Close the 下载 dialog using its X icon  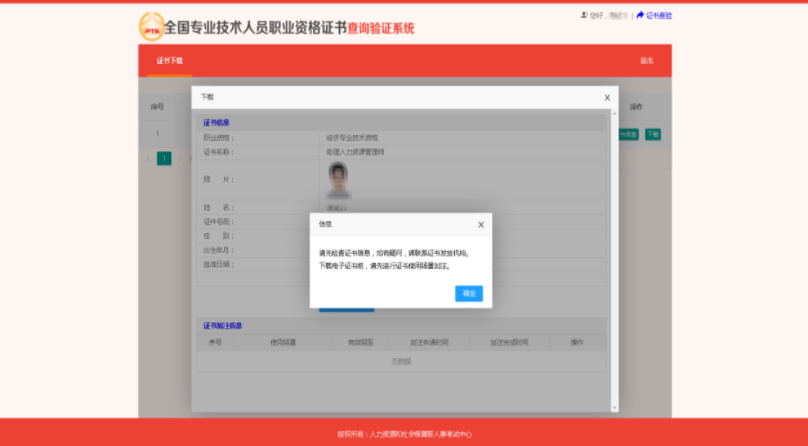pyautogui.click(x=607, y=97)
